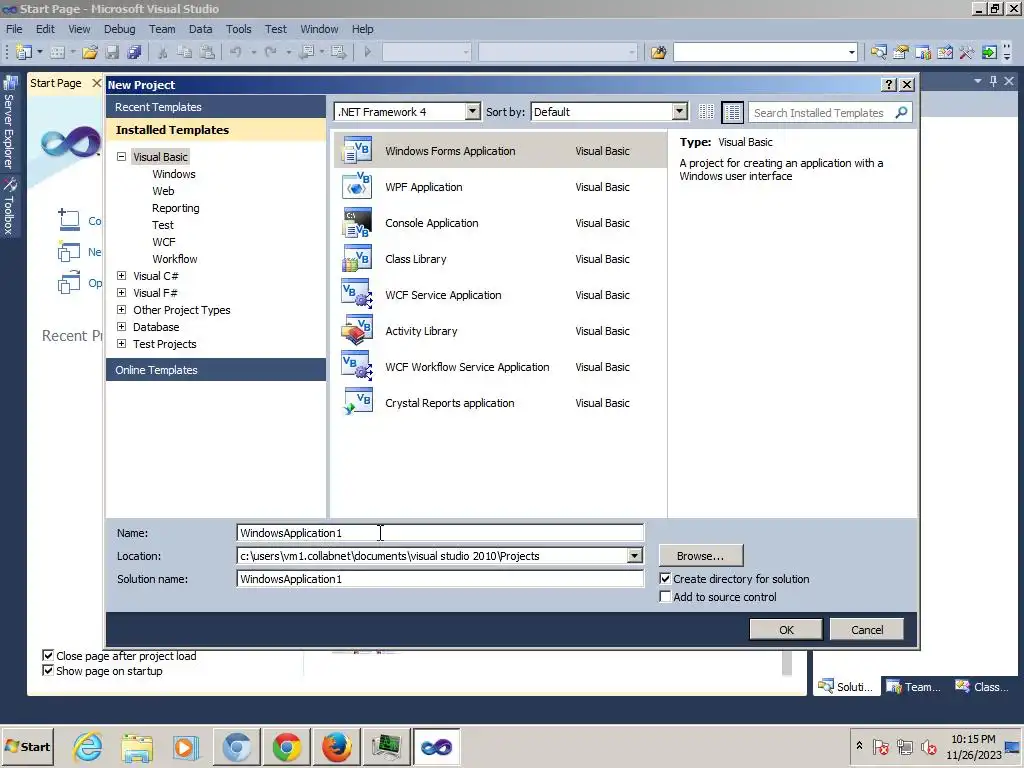Image resolution: width=1024 pixels, height=768 pixels.
Task: Select Windows Forms Application template icon
Action: [x=357, y=150]
